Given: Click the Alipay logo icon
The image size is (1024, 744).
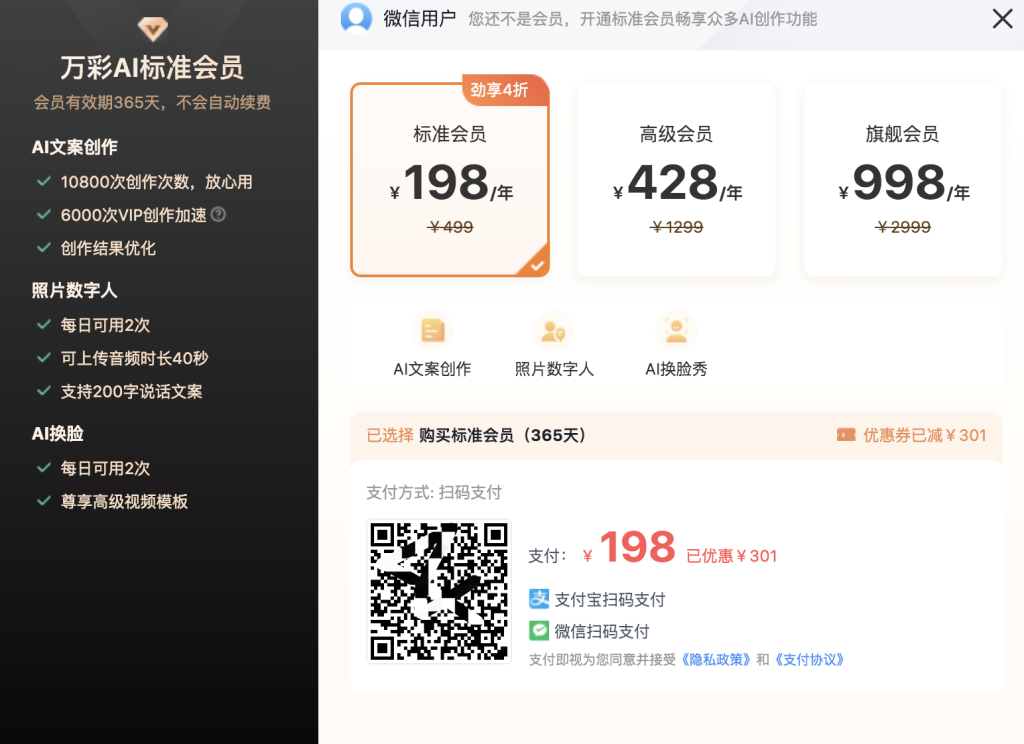Looking at the screenshot, I should click(x=539, y=598).
